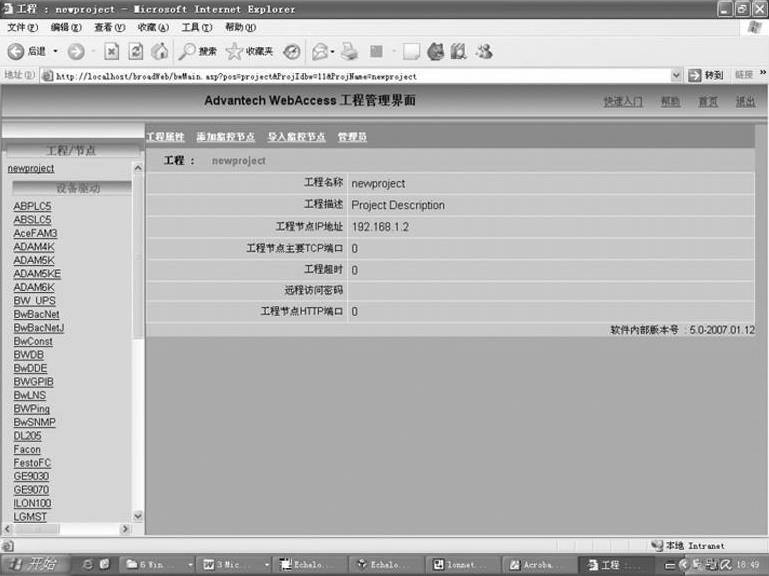
Task: Open the 帮助 link in WebAccess header
Action: tap(670, 102)
